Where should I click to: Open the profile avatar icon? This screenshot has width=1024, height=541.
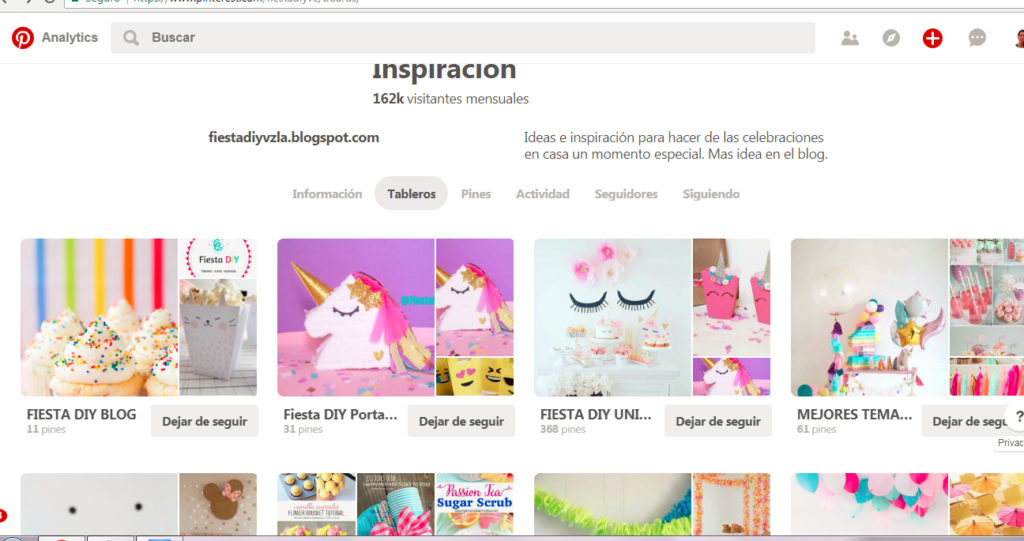[1019, 38]
